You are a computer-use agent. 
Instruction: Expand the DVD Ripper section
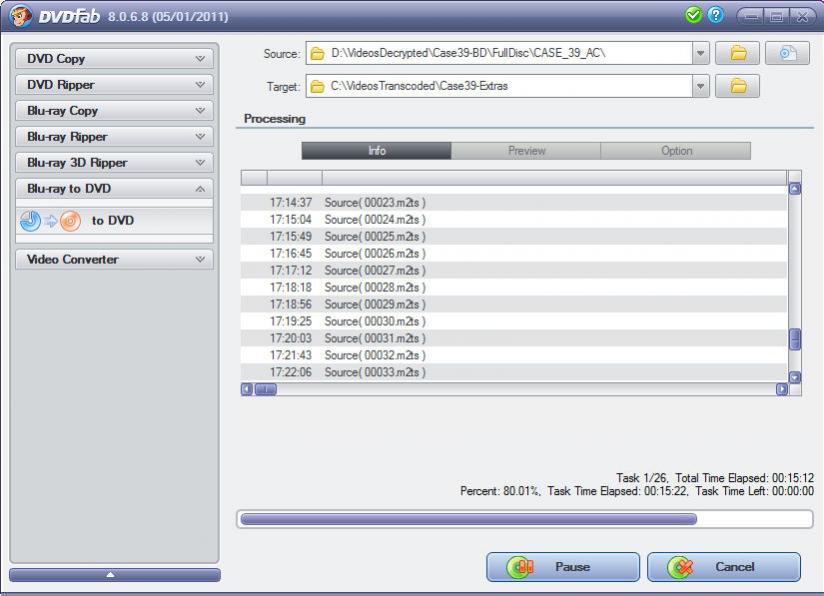(x=115, y=85)
